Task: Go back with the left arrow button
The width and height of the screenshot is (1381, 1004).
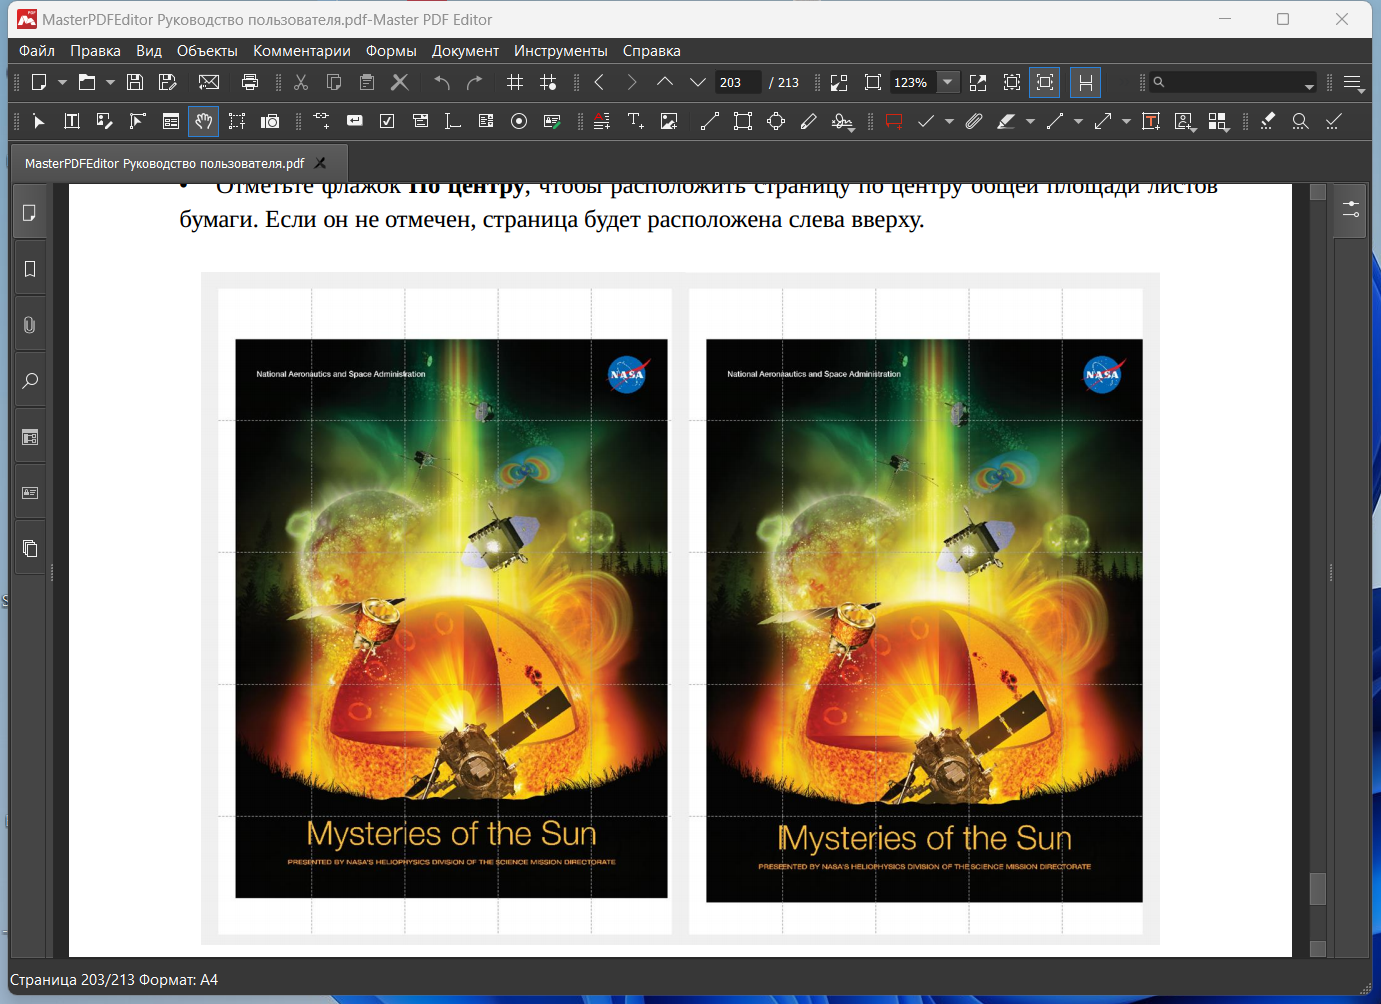Action: coord(599,82)
